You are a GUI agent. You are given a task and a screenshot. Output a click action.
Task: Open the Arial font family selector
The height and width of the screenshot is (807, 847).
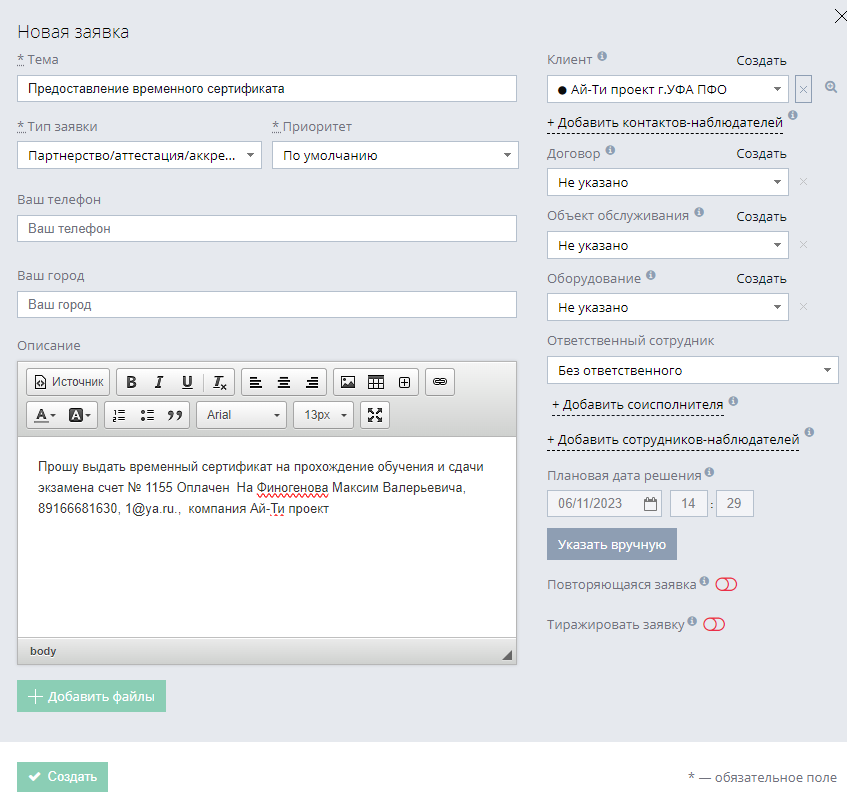pyautogui.click(x=242, y=415)
